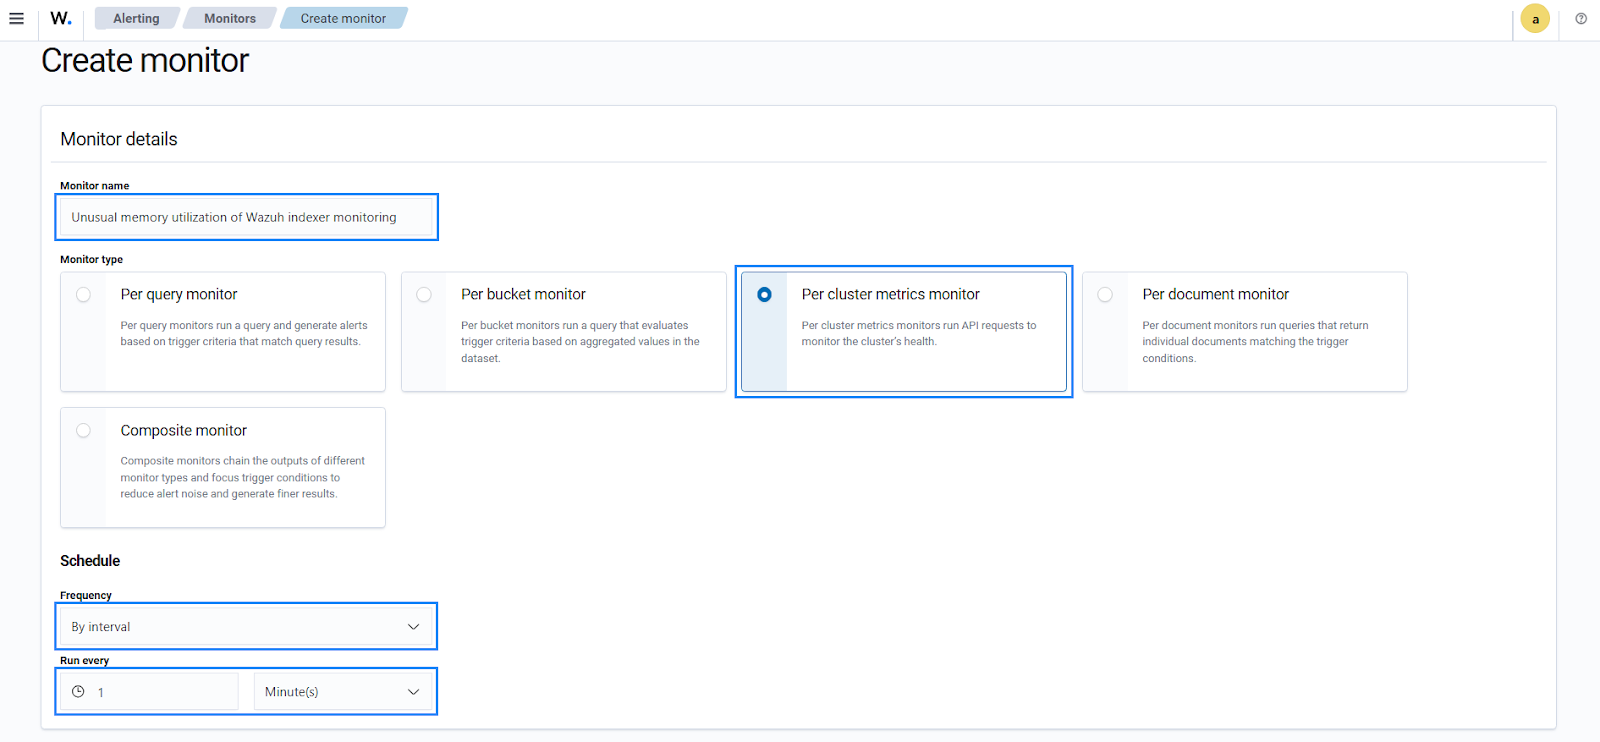Click the clock icon in Run every
Screen dimensions: 1600x742
coord(78,691)
